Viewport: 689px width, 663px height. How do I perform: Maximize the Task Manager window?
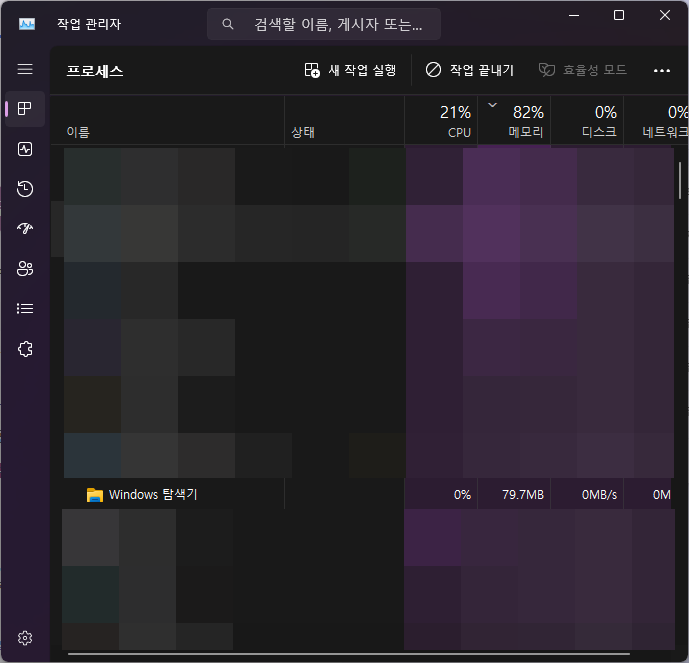(619, 15)
